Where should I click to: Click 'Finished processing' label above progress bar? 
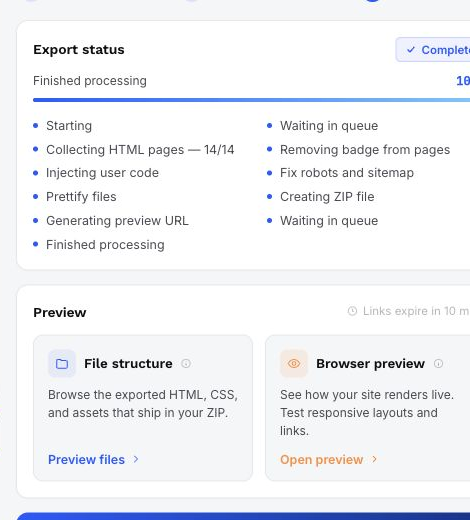pyautogui.click(x=90, y=81)
